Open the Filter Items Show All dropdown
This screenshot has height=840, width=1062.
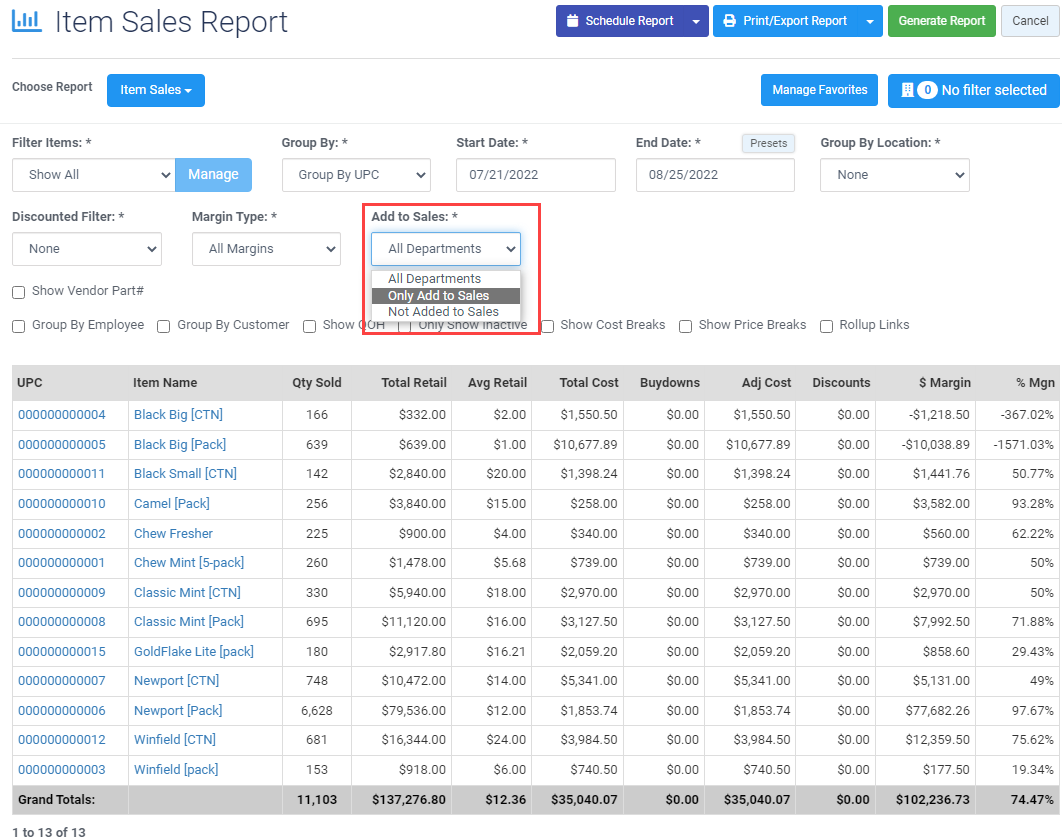93,175
